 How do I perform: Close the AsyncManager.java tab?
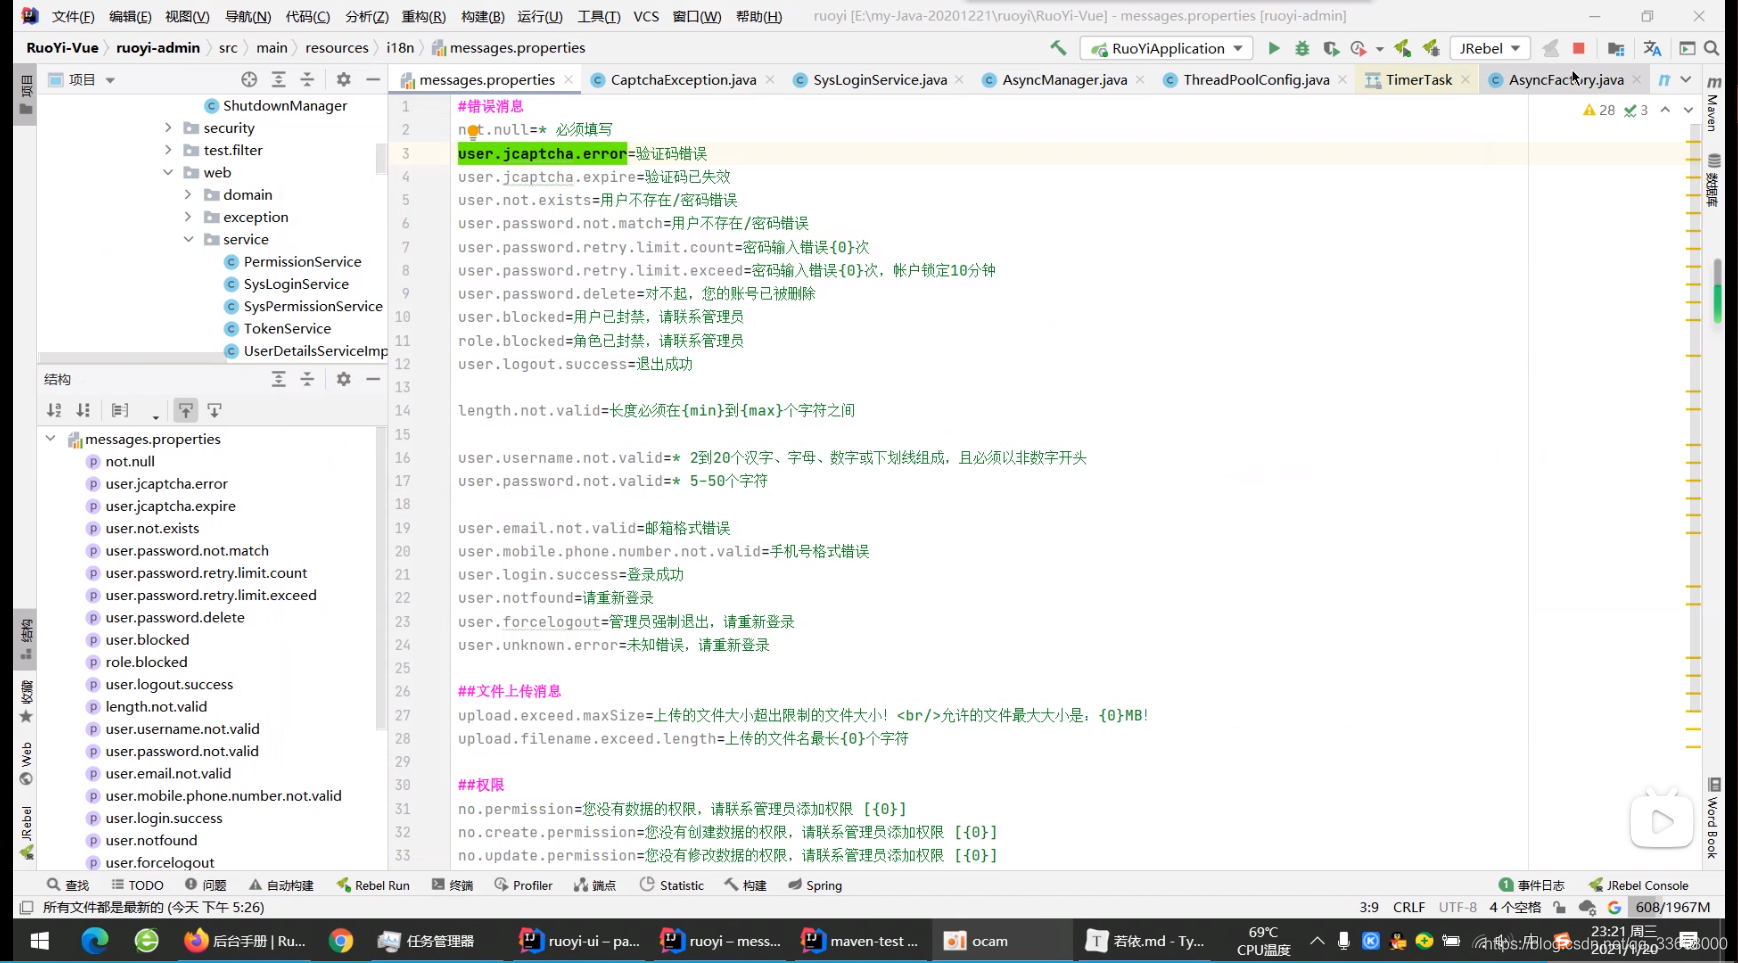[x=1140, y=79]
